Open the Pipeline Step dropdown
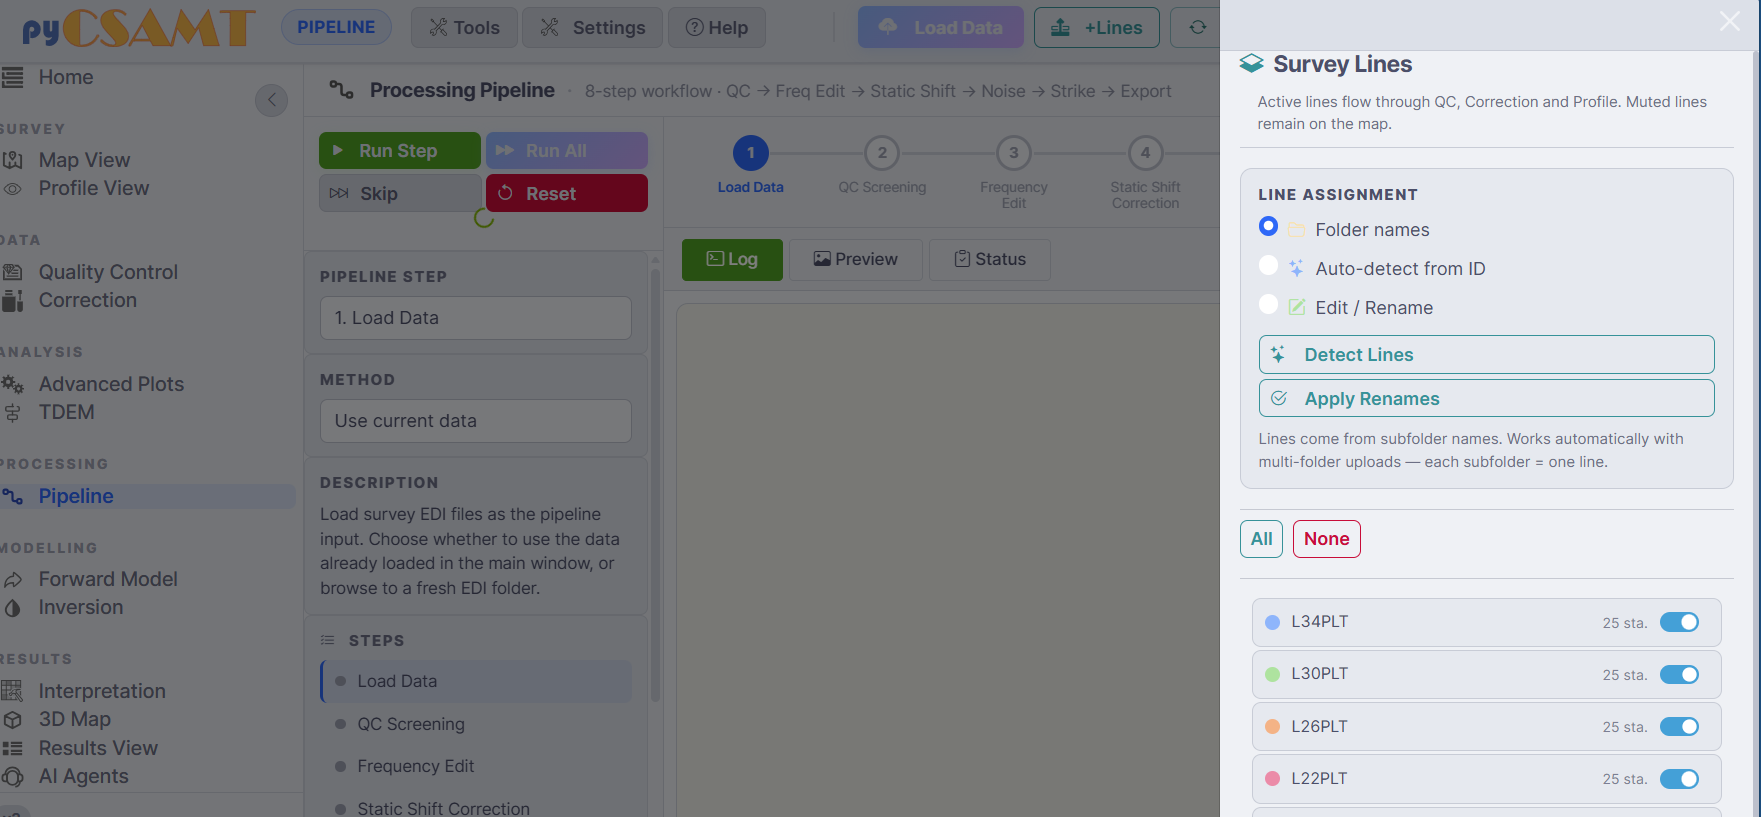 (x=476, y=318)
